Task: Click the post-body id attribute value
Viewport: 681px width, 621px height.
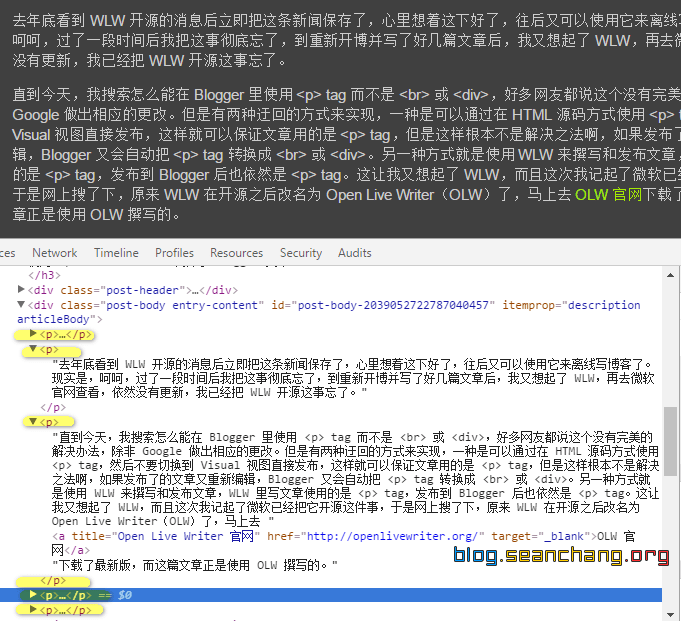Action: pyautogui.click(x=393, y=305)
